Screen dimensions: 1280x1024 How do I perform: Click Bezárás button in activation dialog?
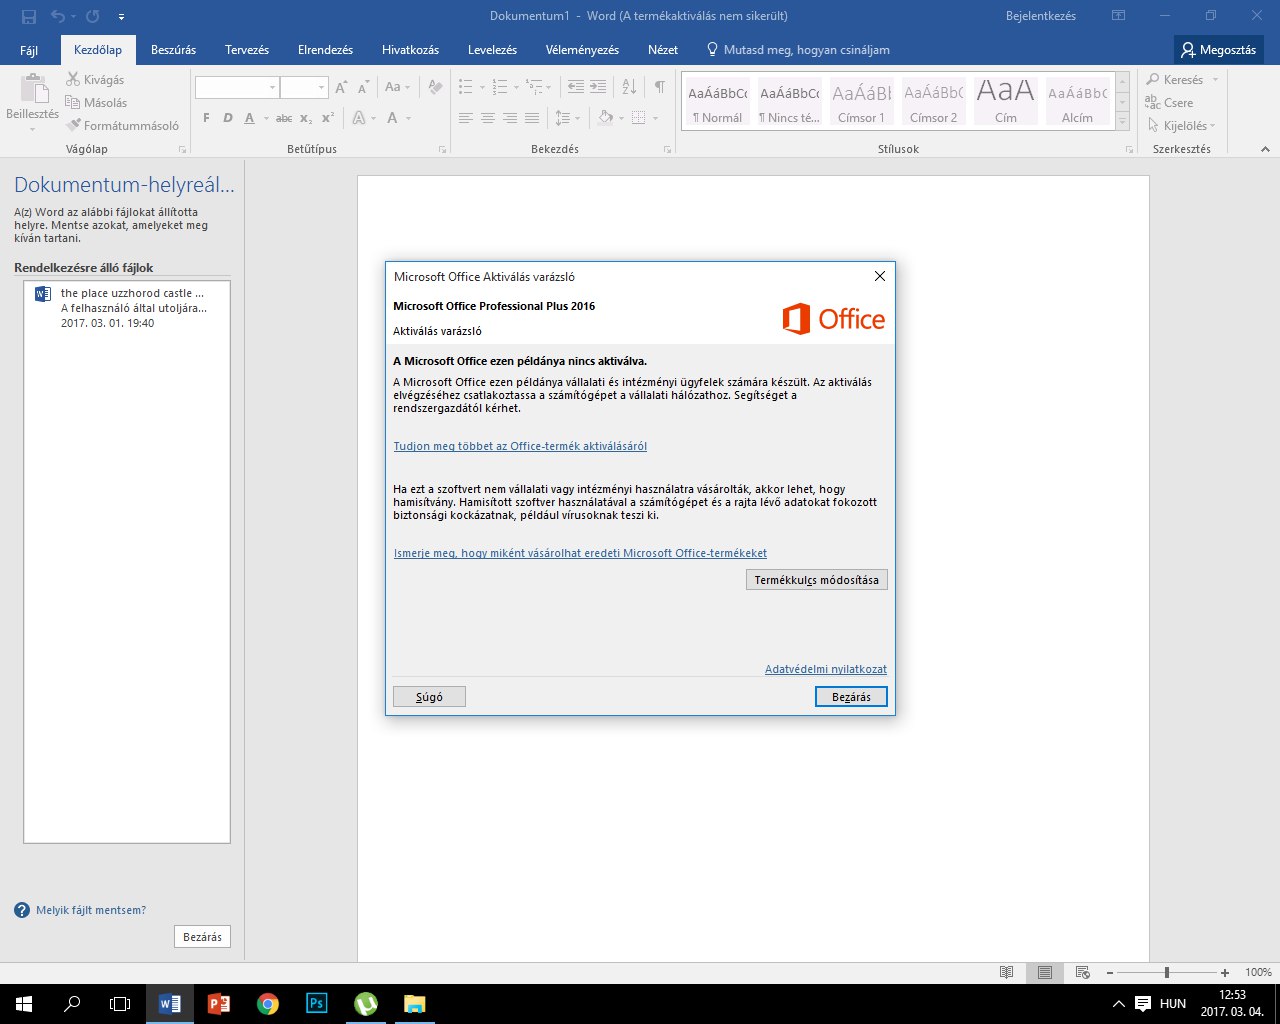pos(851,697)
